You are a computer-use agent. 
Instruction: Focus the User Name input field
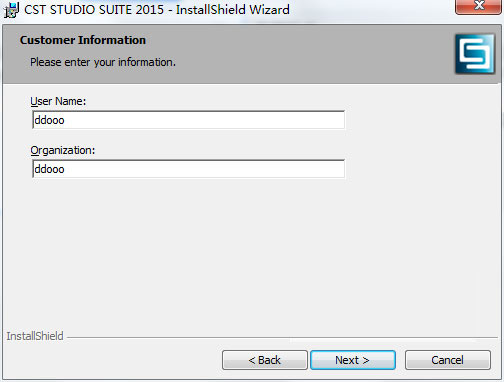click(189, 120)
